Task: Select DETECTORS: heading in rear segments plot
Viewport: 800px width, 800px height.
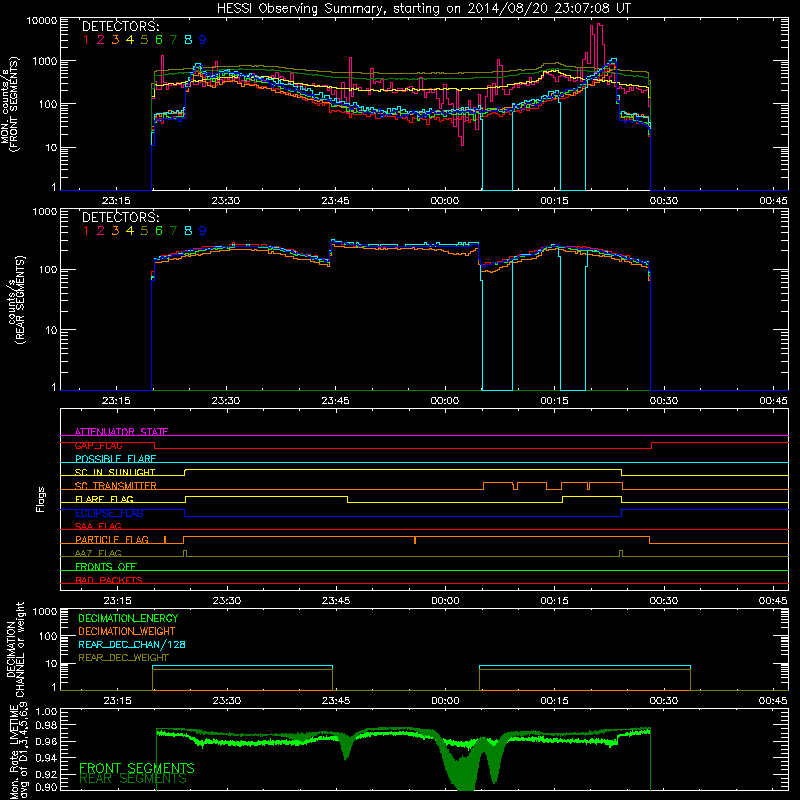Action: click(x=121, y=217)
